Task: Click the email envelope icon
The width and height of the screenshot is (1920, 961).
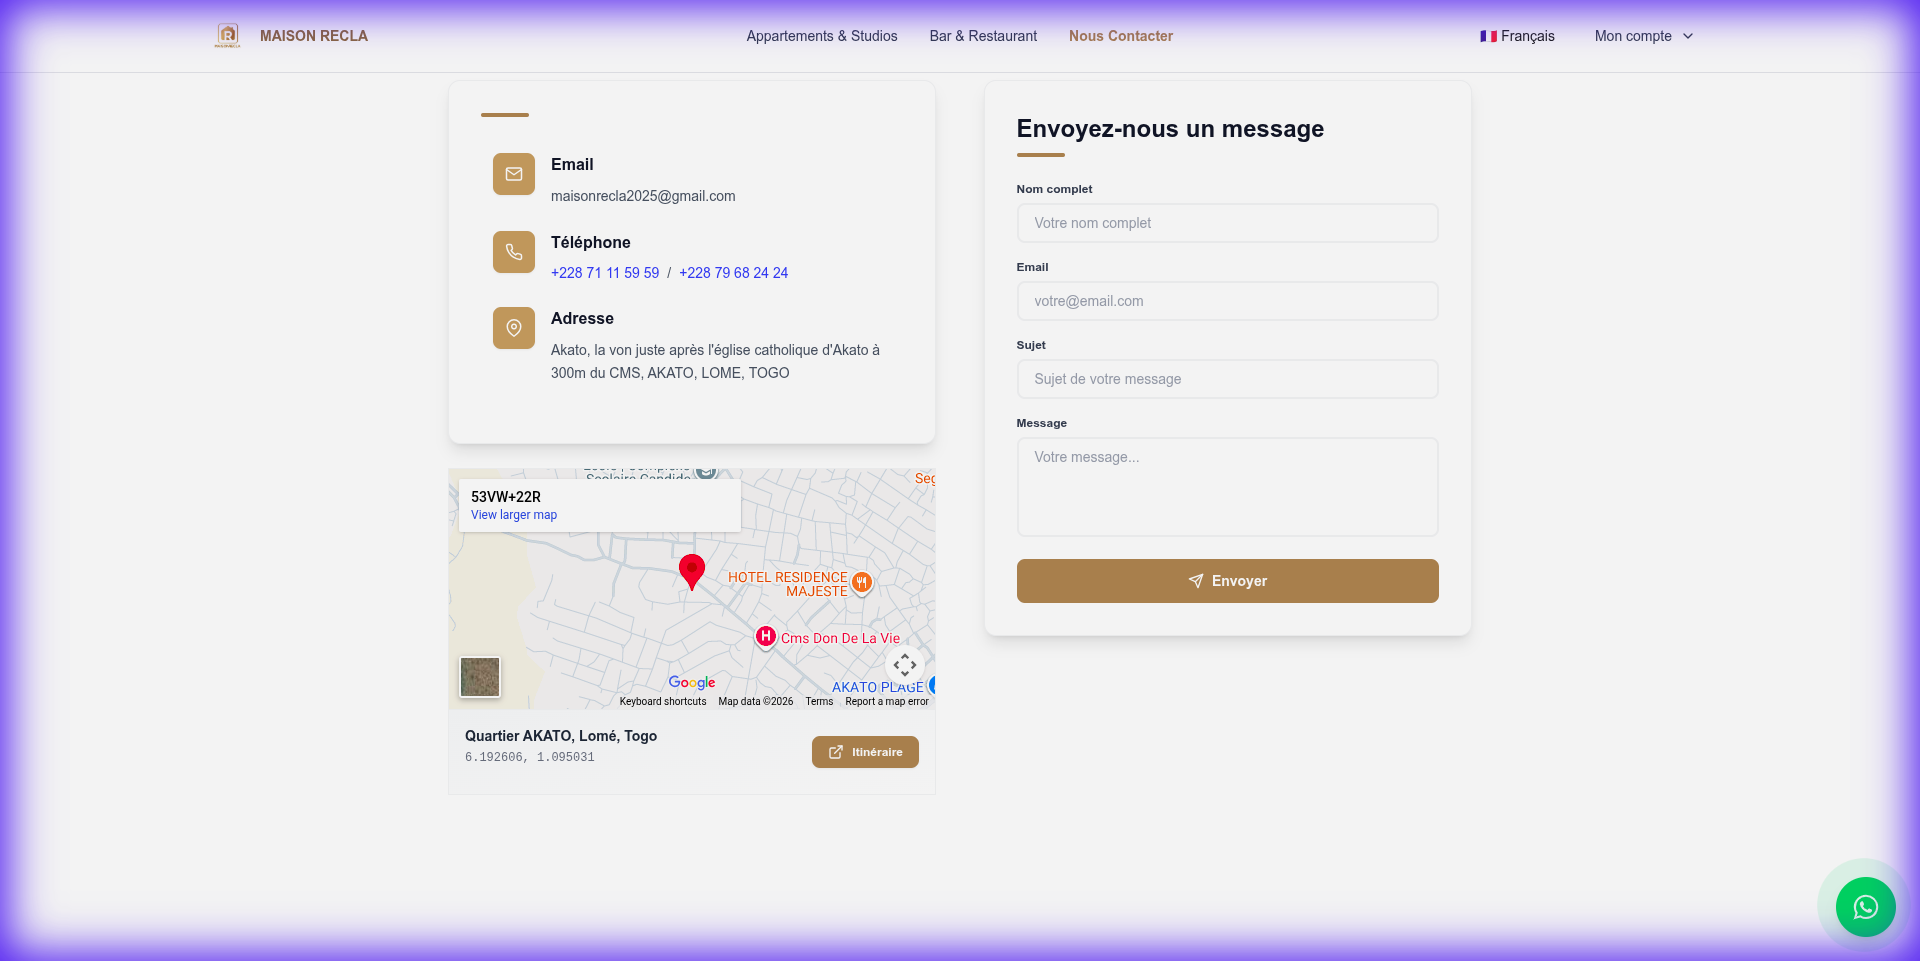Action: pyautogui.click(x=513, y=173)
